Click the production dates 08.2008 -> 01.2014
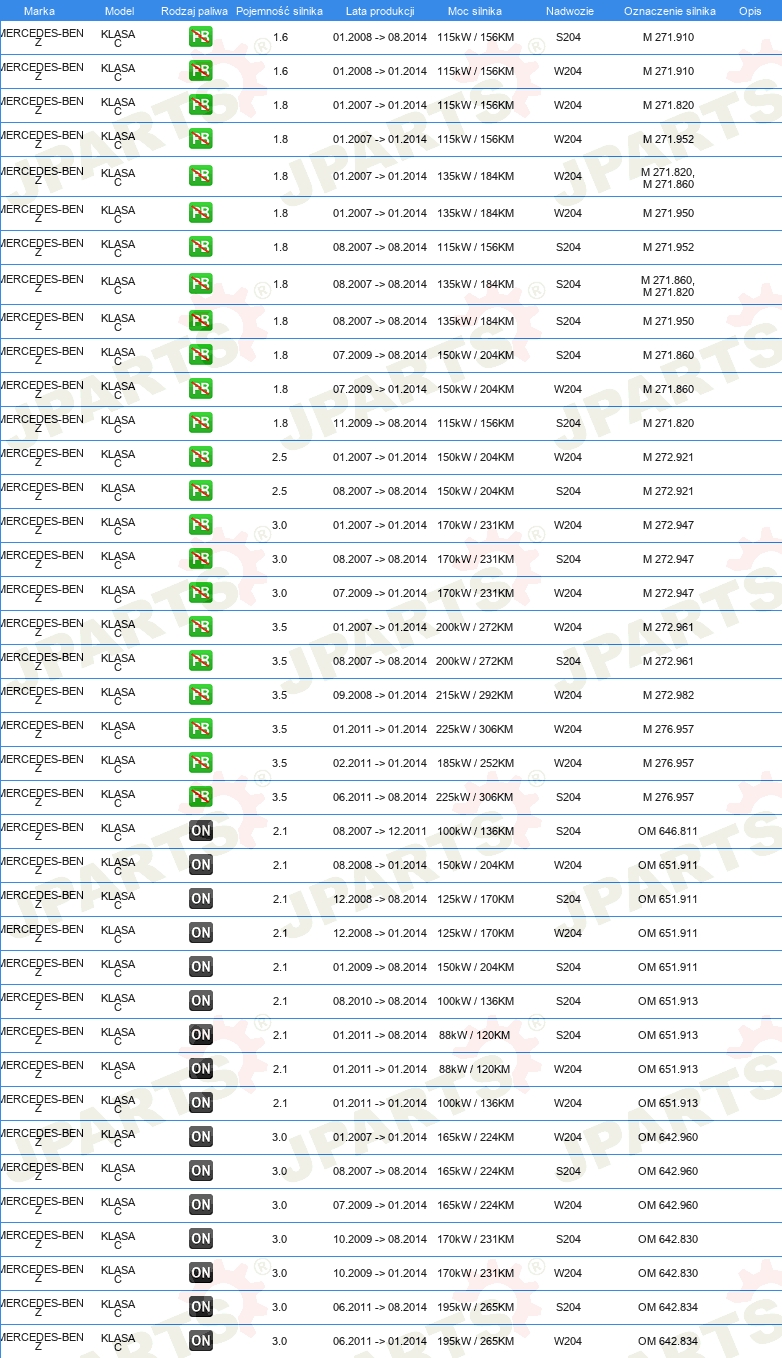Image resolution: width=782 pixels, height=1358 pixels. (380, 865)
